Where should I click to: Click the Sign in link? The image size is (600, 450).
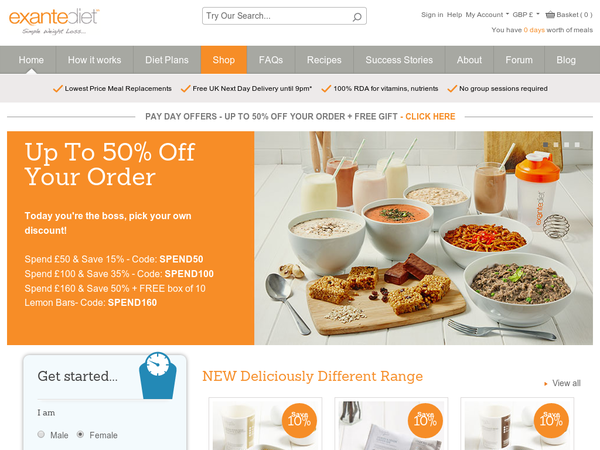[x=432, y=15]
